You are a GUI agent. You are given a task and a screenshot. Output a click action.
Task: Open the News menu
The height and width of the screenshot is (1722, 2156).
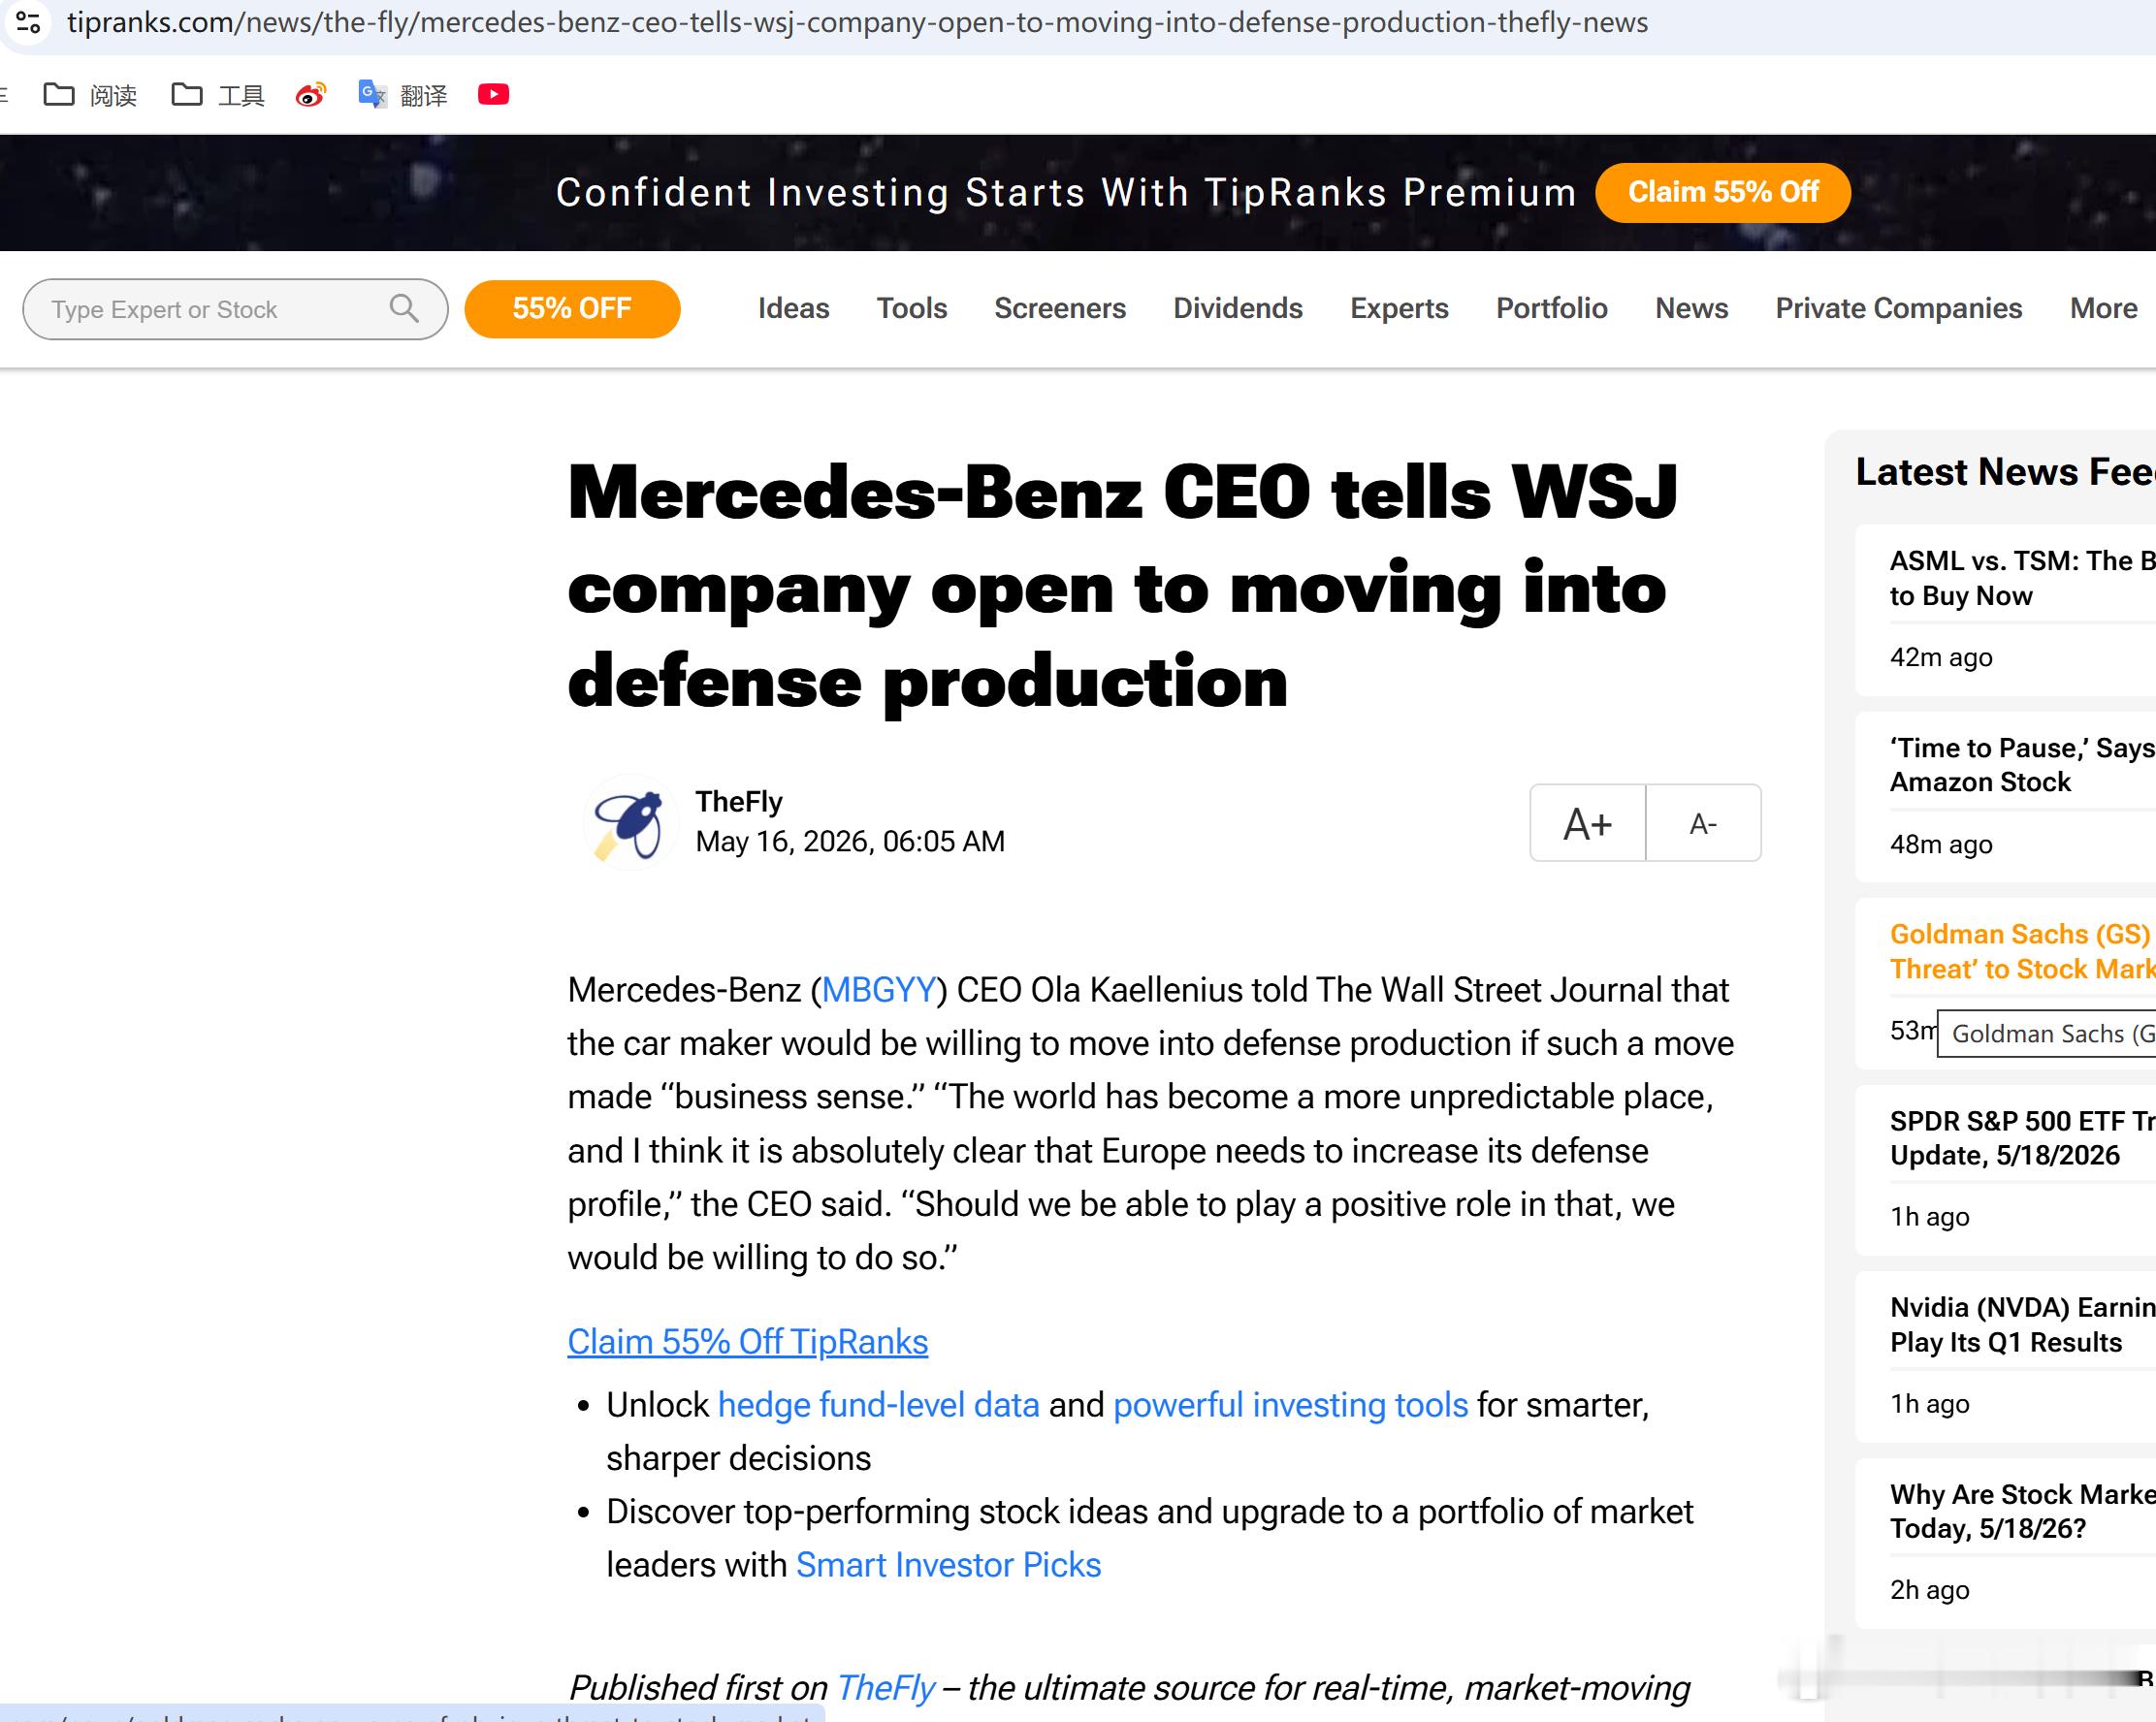coord(1692,308)
